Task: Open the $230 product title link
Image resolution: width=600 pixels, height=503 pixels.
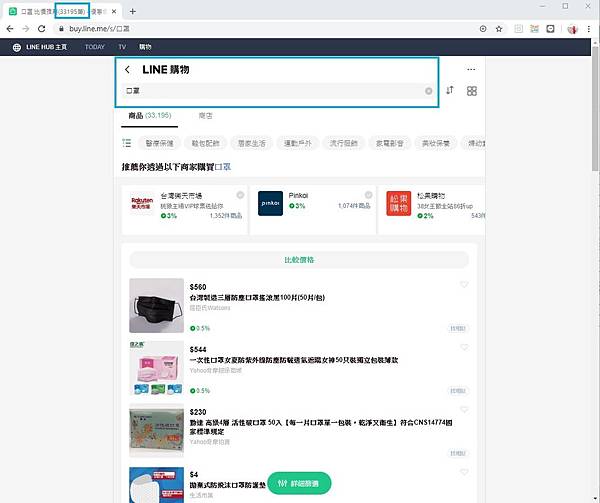Action: 321,427
